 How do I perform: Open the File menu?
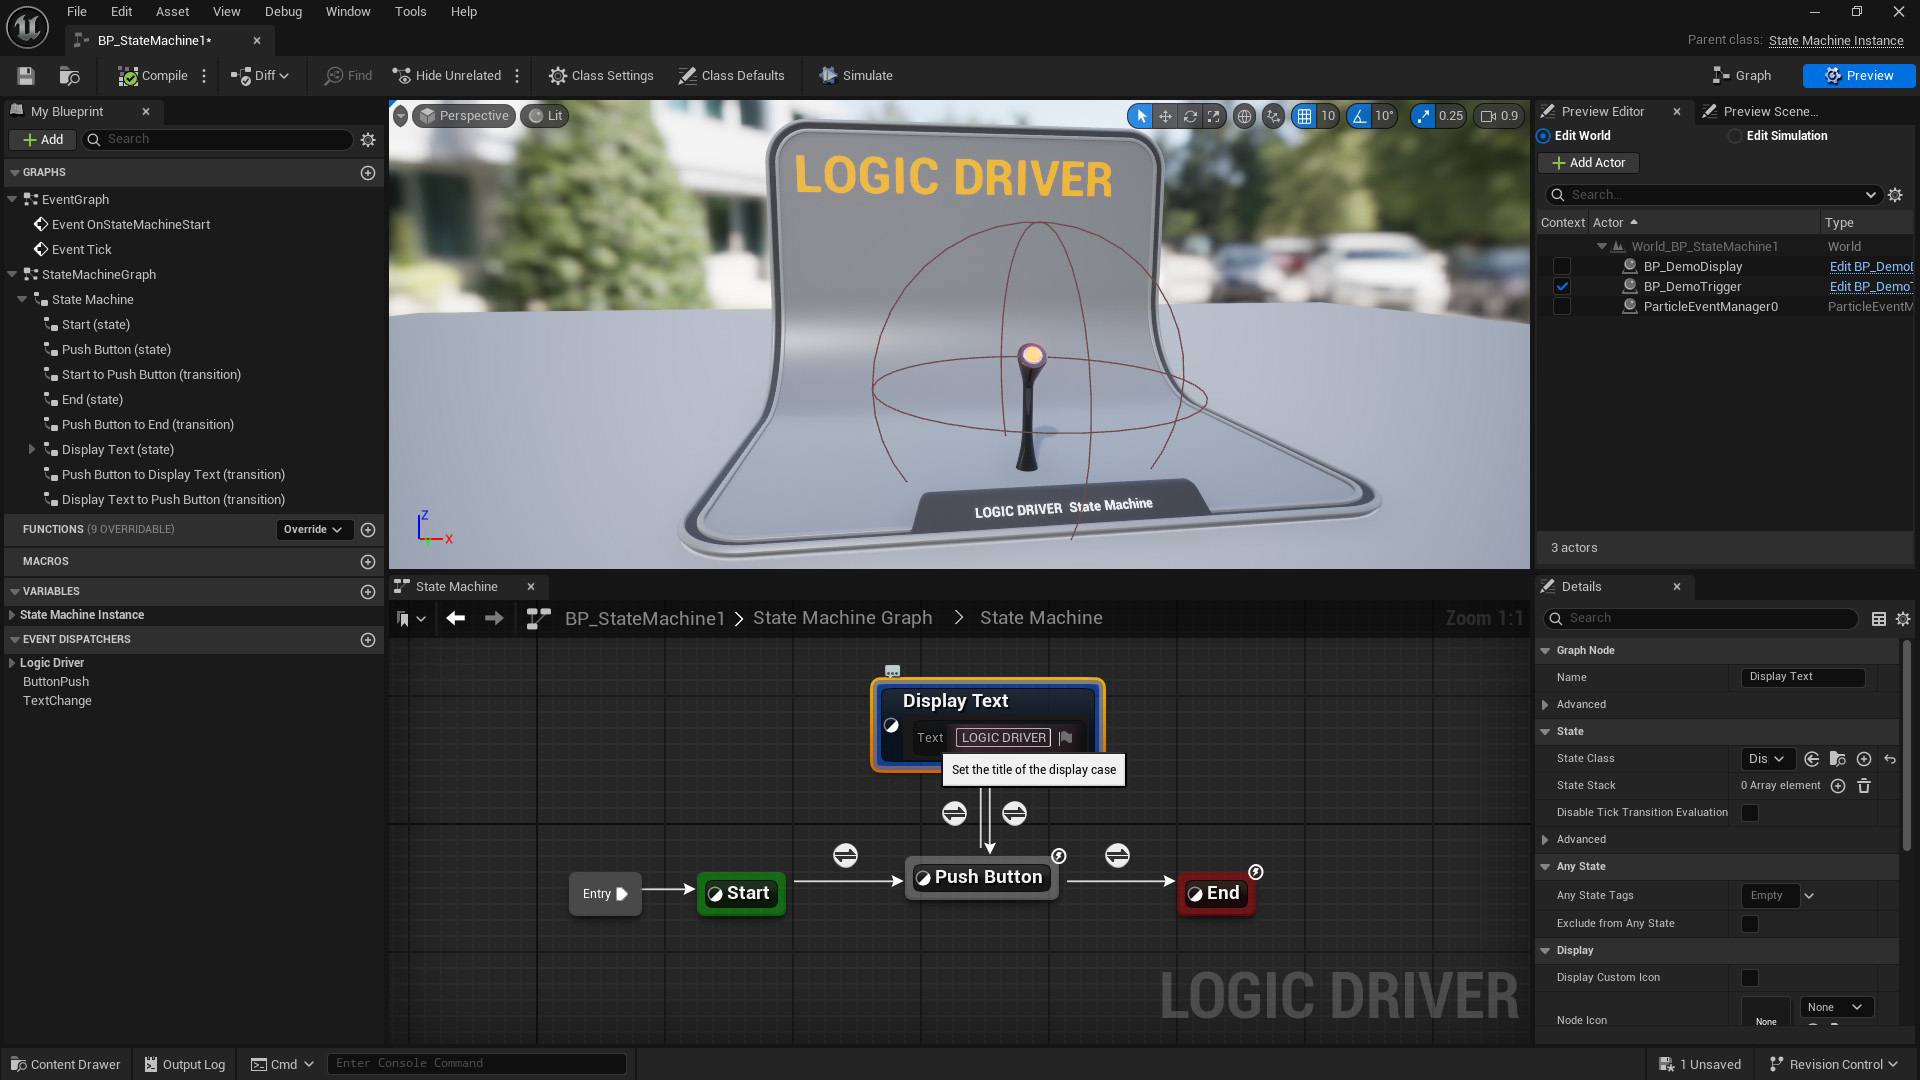point(76,12)
